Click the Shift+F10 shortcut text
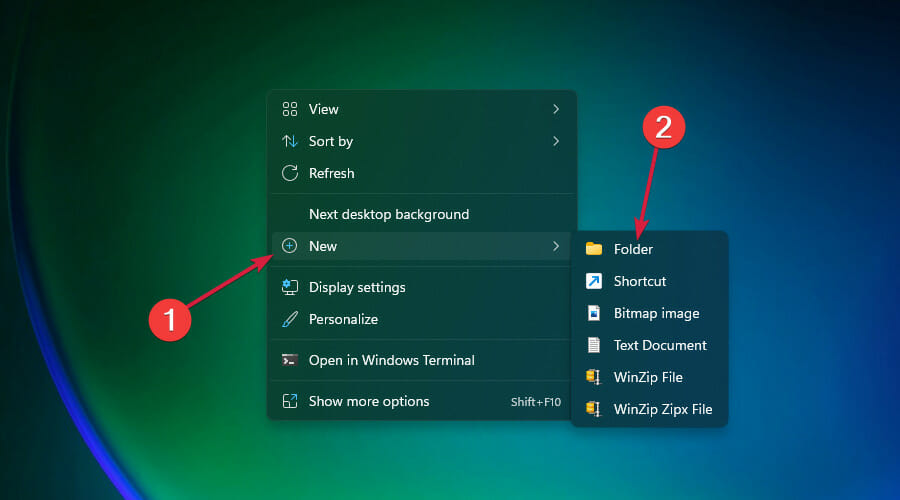The image size is (900, 500). 536,402
